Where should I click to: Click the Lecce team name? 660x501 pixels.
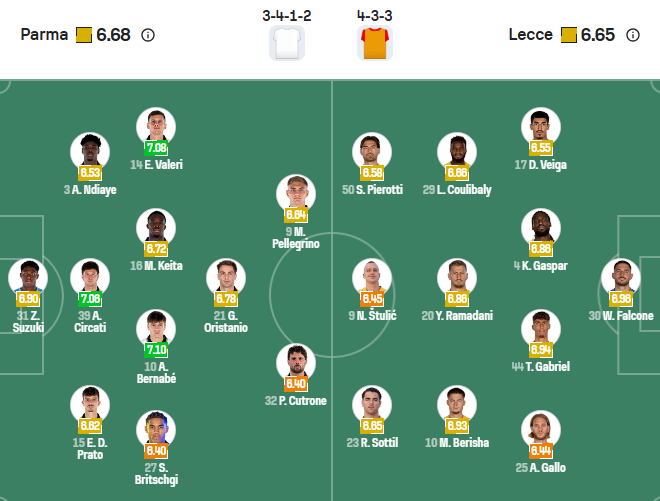click(x=530, y=35)
